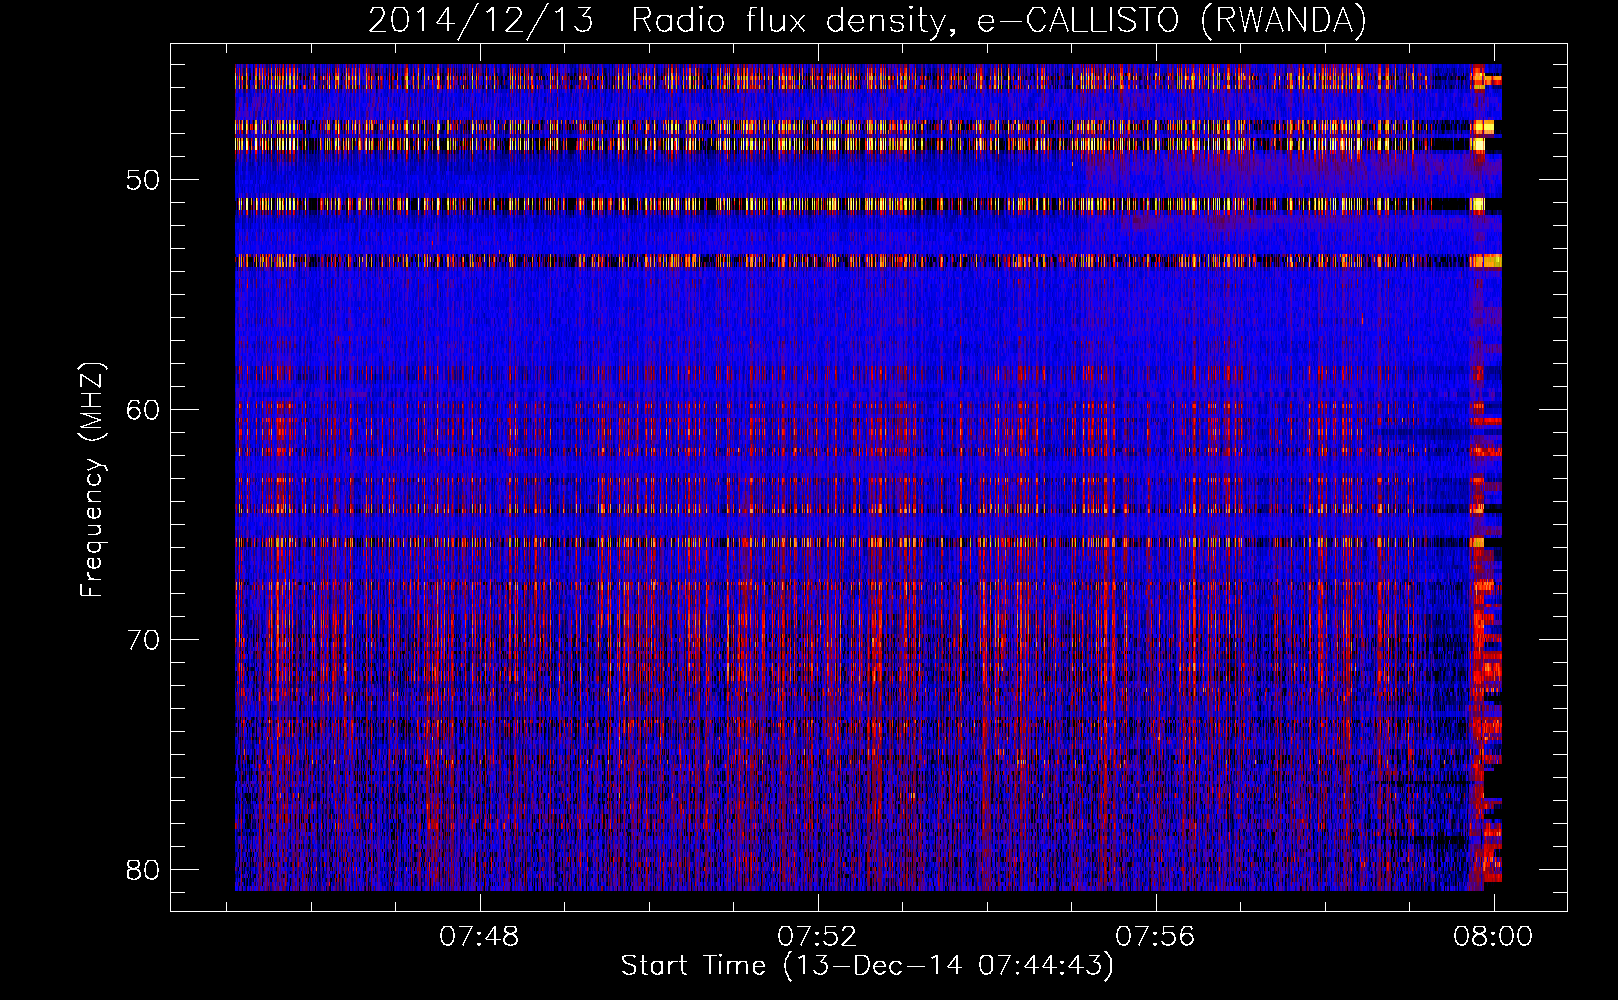Click the 07:56 time tick label

(1156, 937)
